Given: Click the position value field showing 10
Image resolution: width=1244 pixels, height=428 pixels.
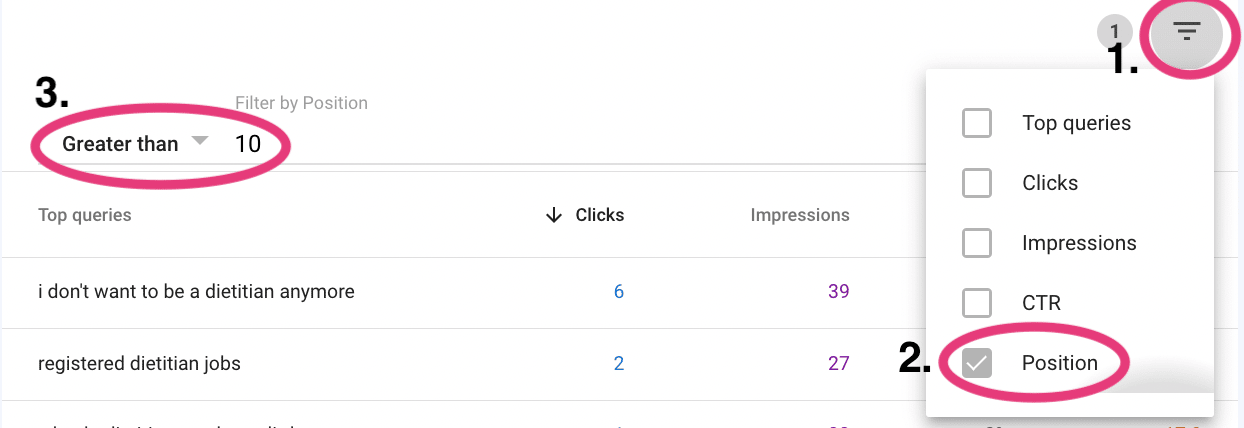Looking at the screenshot, I should [x=248, y=144].
